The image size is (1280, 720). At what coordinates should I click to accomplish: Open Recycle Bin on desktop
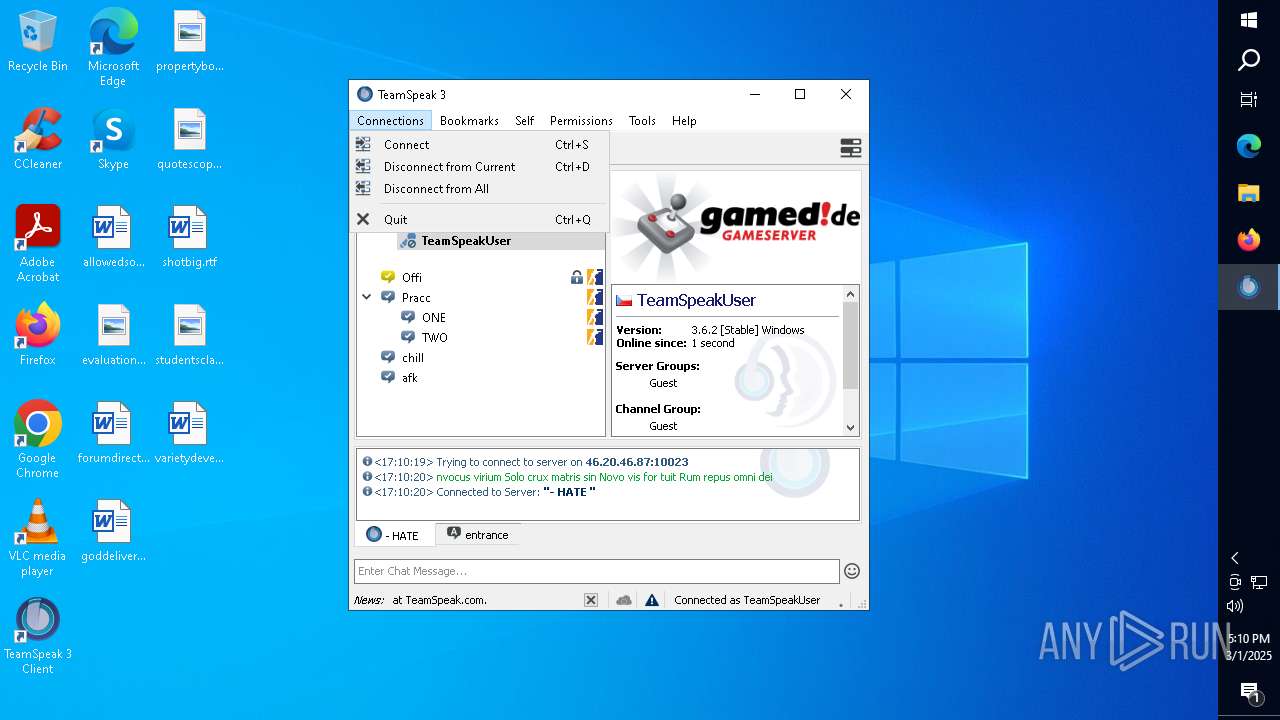pyautogui.click(x=38, y=42)
